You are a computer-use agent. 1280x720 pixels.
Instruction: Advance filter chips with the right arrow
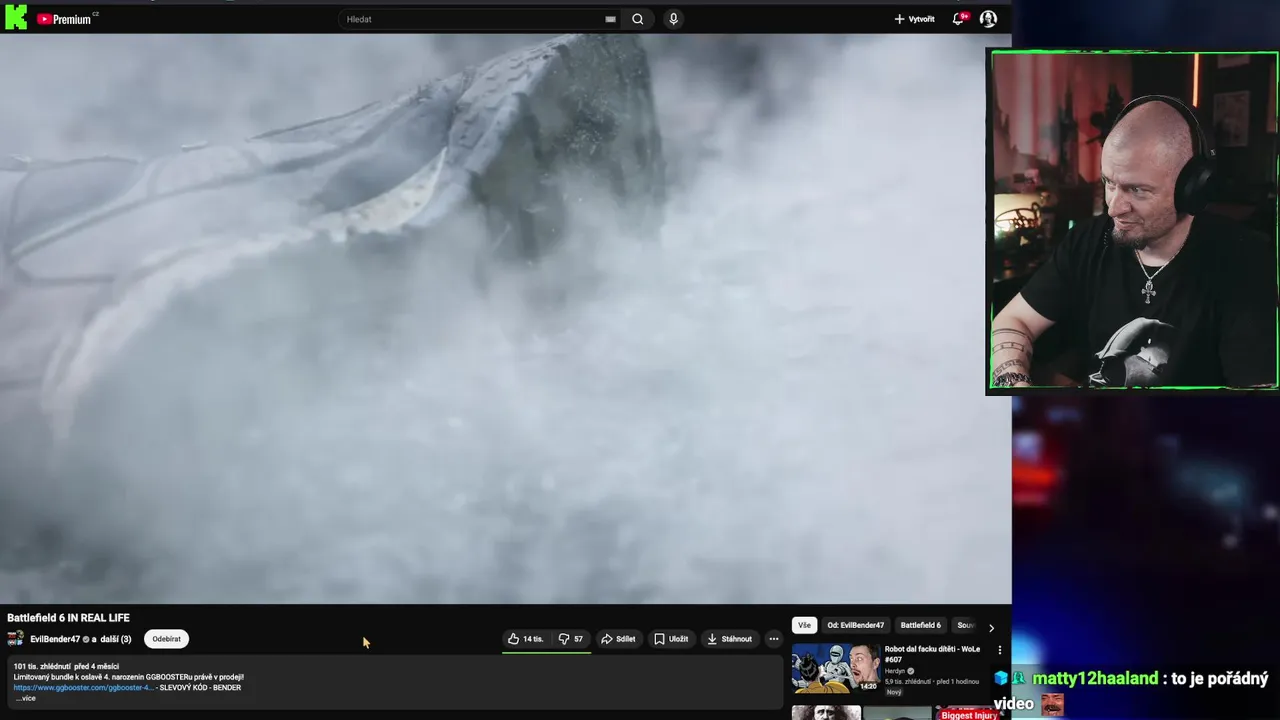[991, 627]
